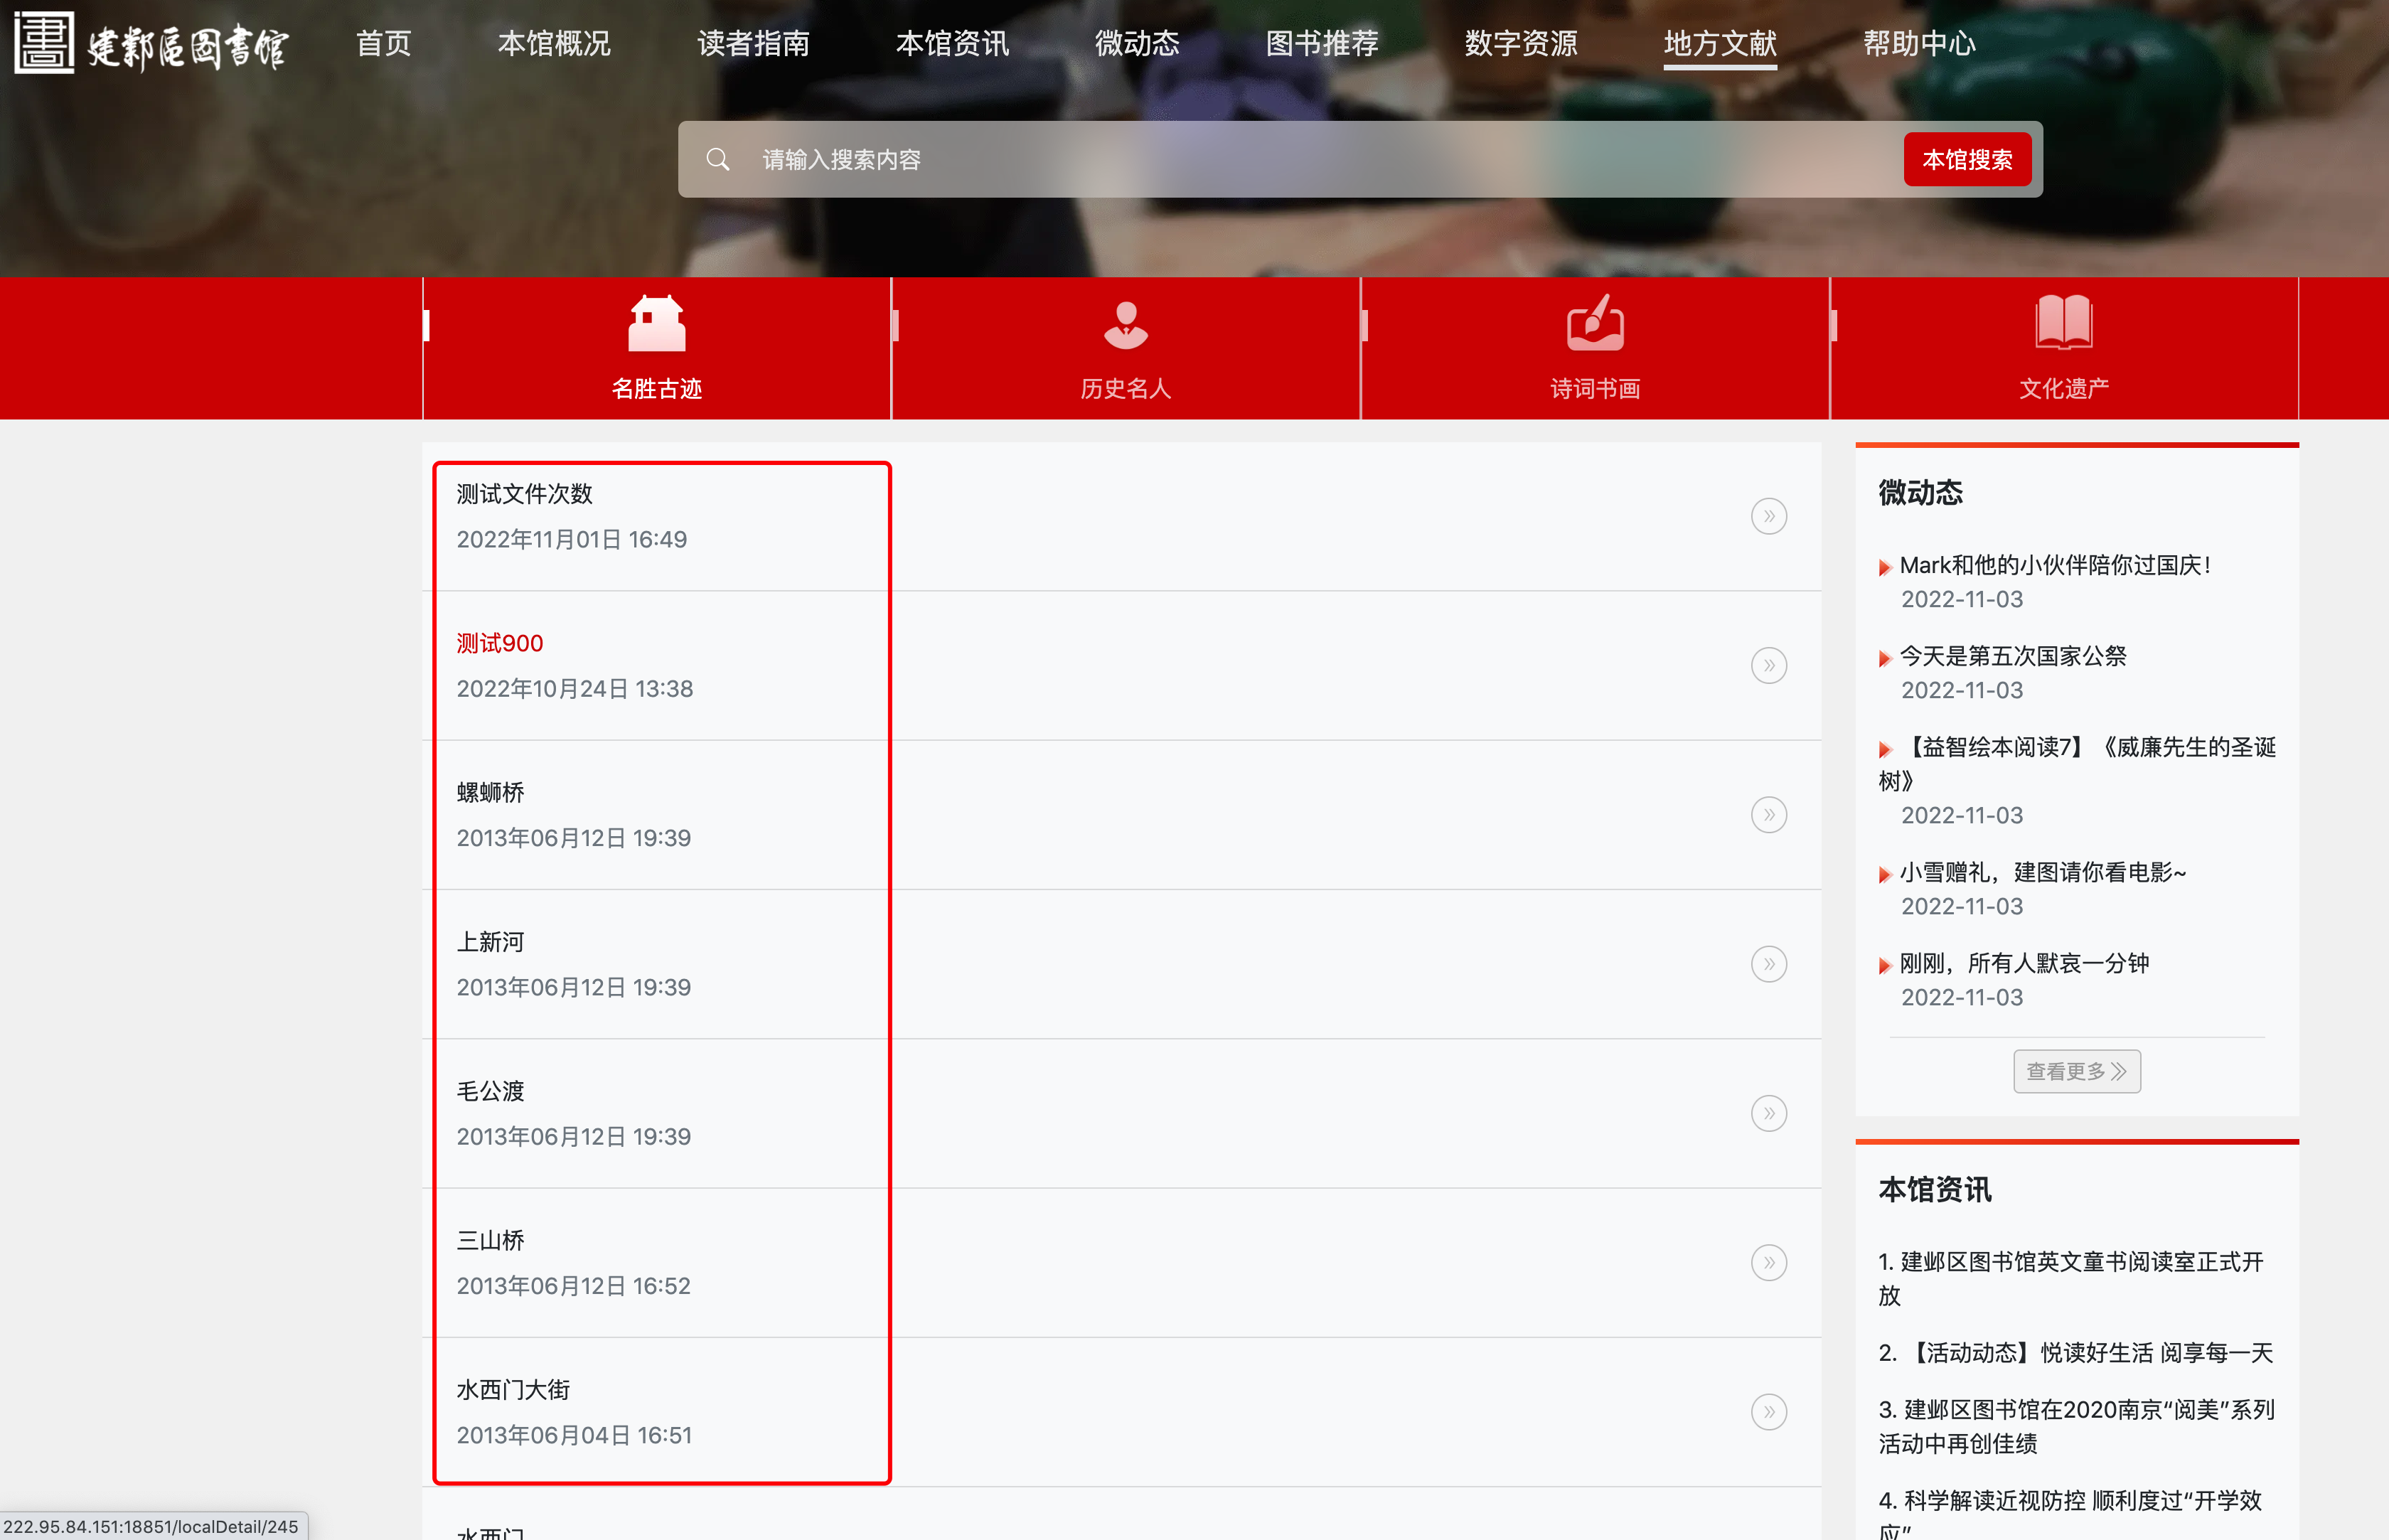The image size is (2389, 1540).
Task: Select the 诗词书画 tab label
Action: (1595, 388)
